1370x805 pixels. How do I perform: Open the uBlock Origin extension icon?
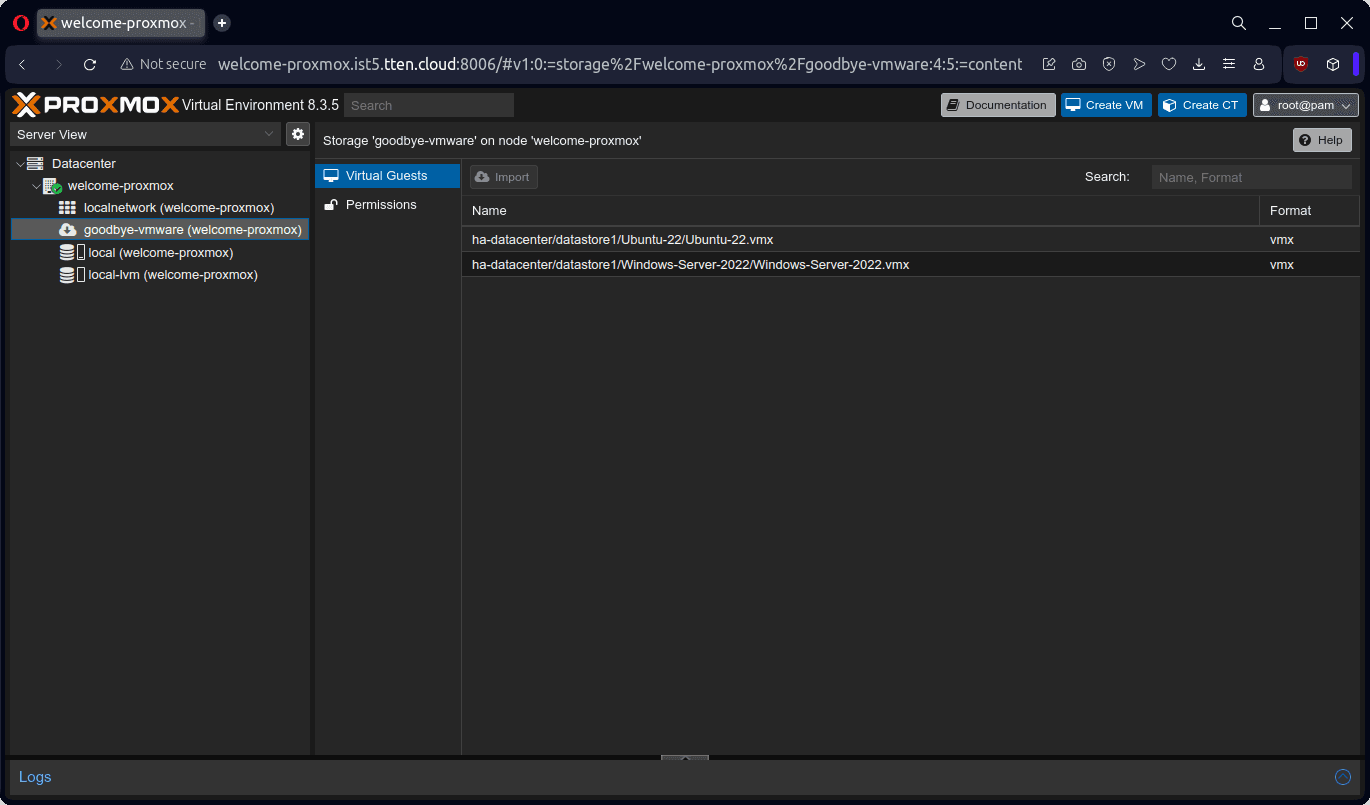tap(1301, 64)
